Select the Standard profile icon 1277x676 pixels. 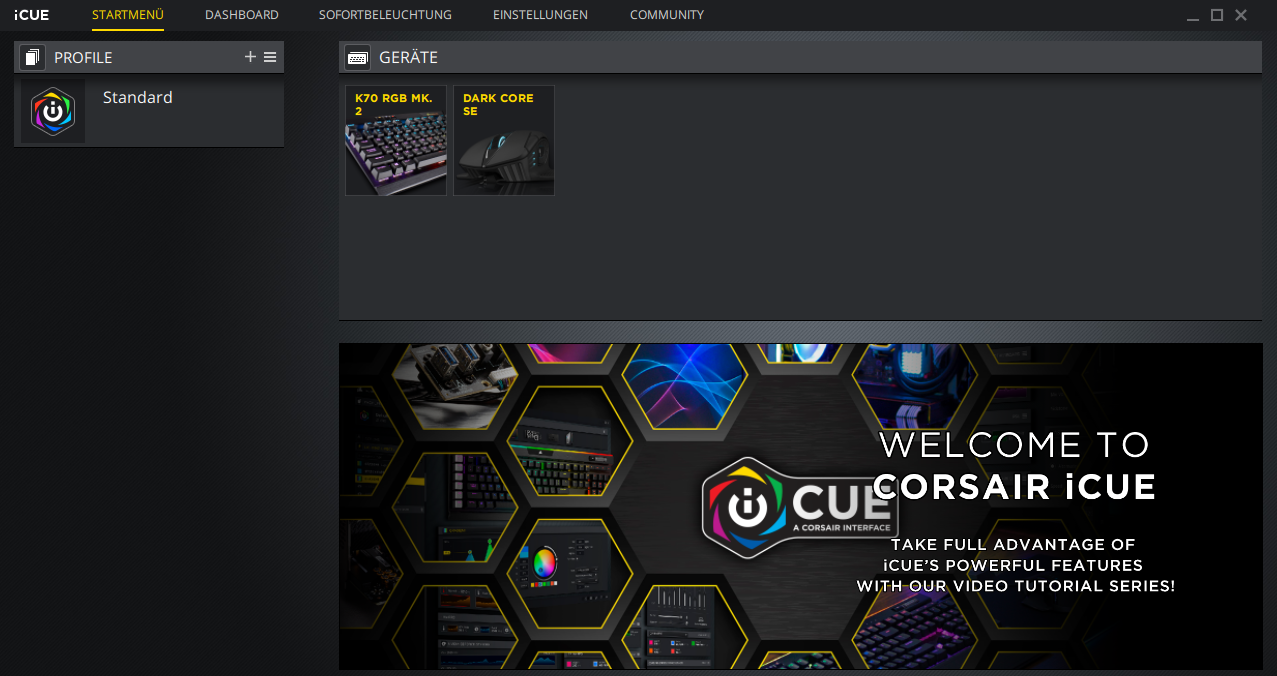click(53, 111)
